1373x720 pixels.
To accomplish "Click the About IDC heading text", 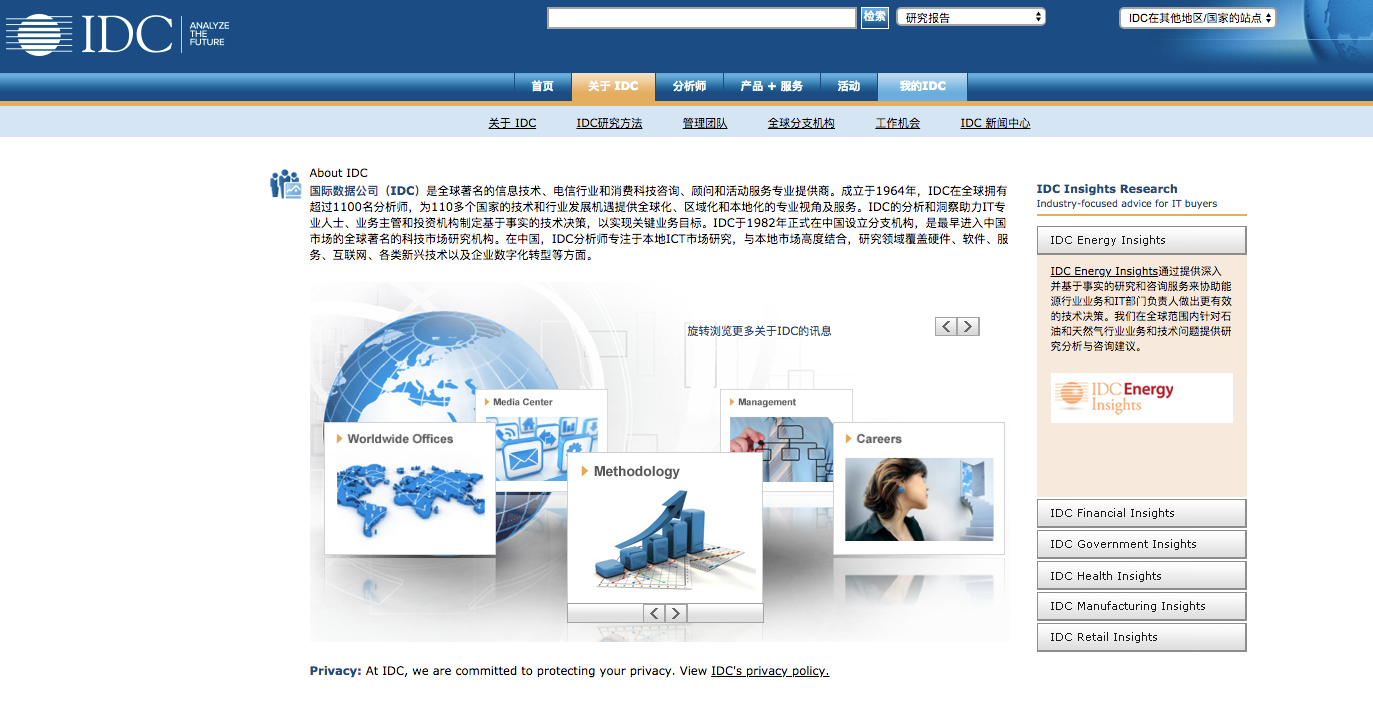I will [339, 173].
